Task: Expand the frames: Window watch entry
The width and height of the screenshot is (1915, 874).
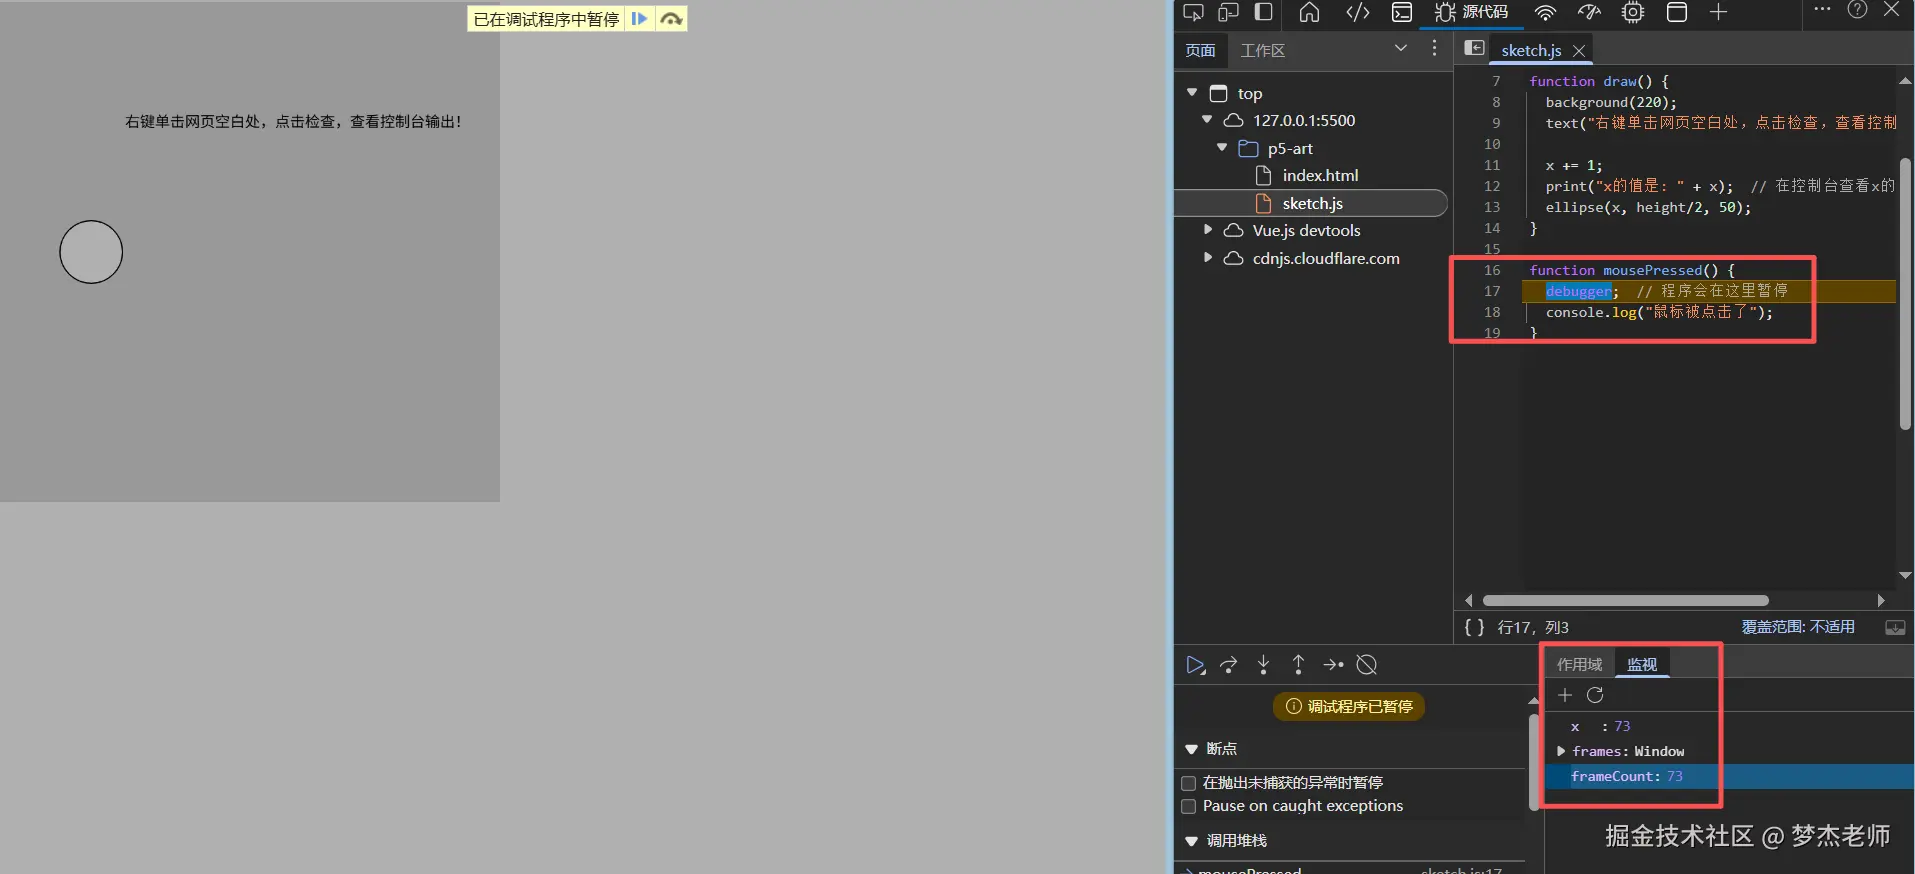Action: 1561,751
